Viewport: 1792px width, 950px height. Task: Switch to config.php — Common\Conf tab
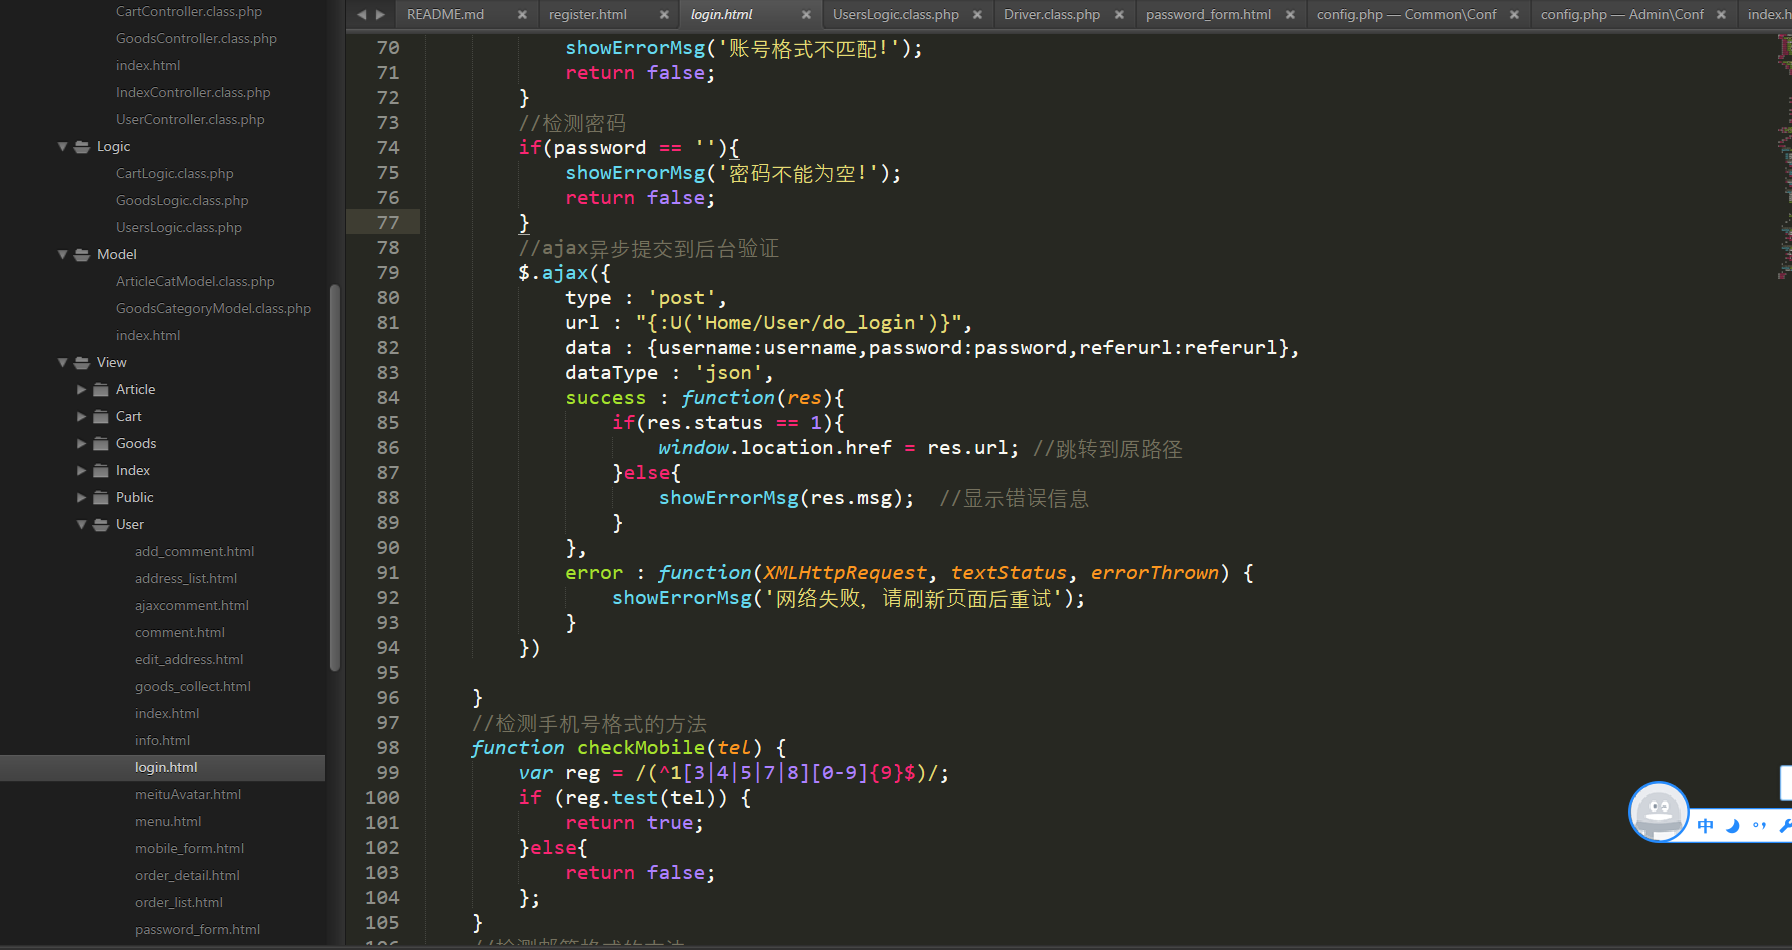[x=1407, y=15]
